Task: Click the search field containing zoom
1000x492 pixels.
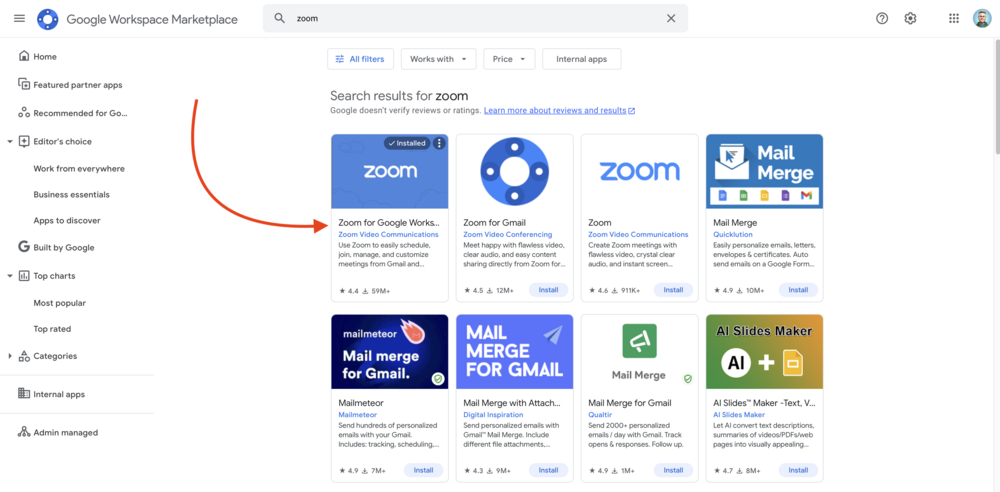Action: pyautogui.click(x=475, y=19)
